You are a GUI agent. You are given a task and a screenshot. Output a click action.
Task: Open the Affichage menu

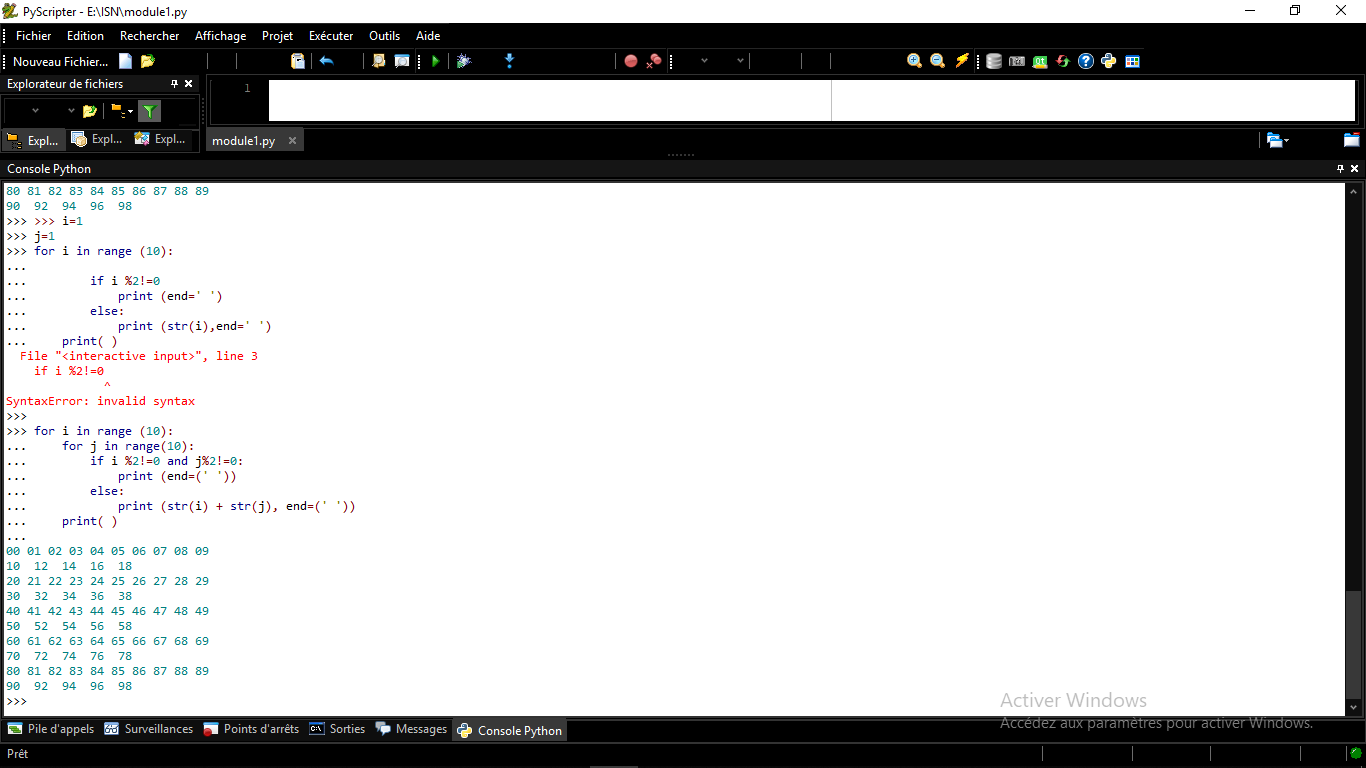tap(220, 36)
